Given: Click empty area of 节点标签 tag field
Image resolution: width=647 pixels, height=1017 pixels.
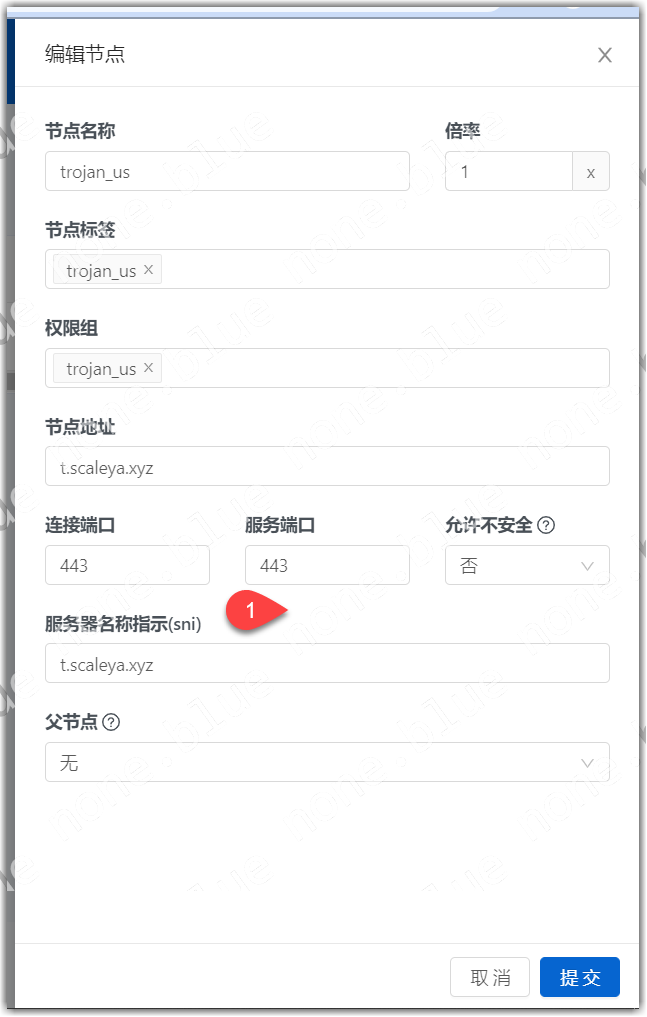Looking at the screenshot, I should (x=386, y=269).
